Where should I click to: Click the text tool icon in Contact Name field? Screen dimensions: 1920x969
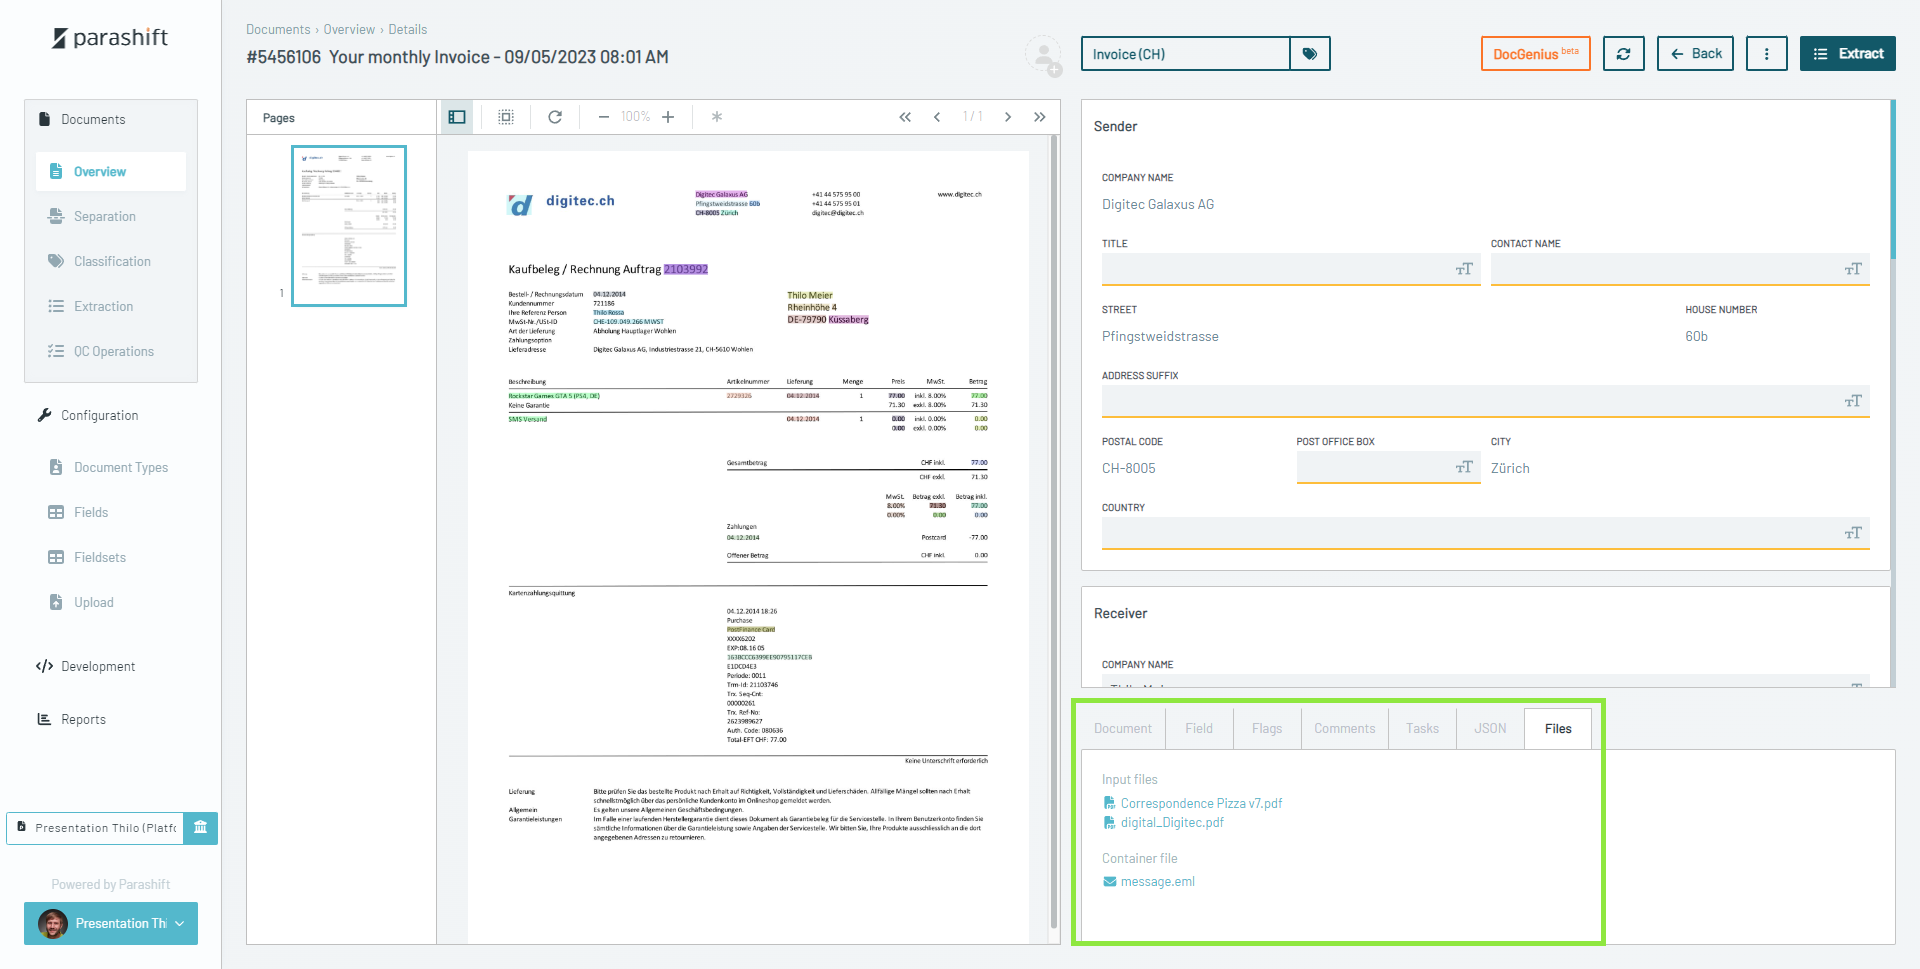[1853, 269]
